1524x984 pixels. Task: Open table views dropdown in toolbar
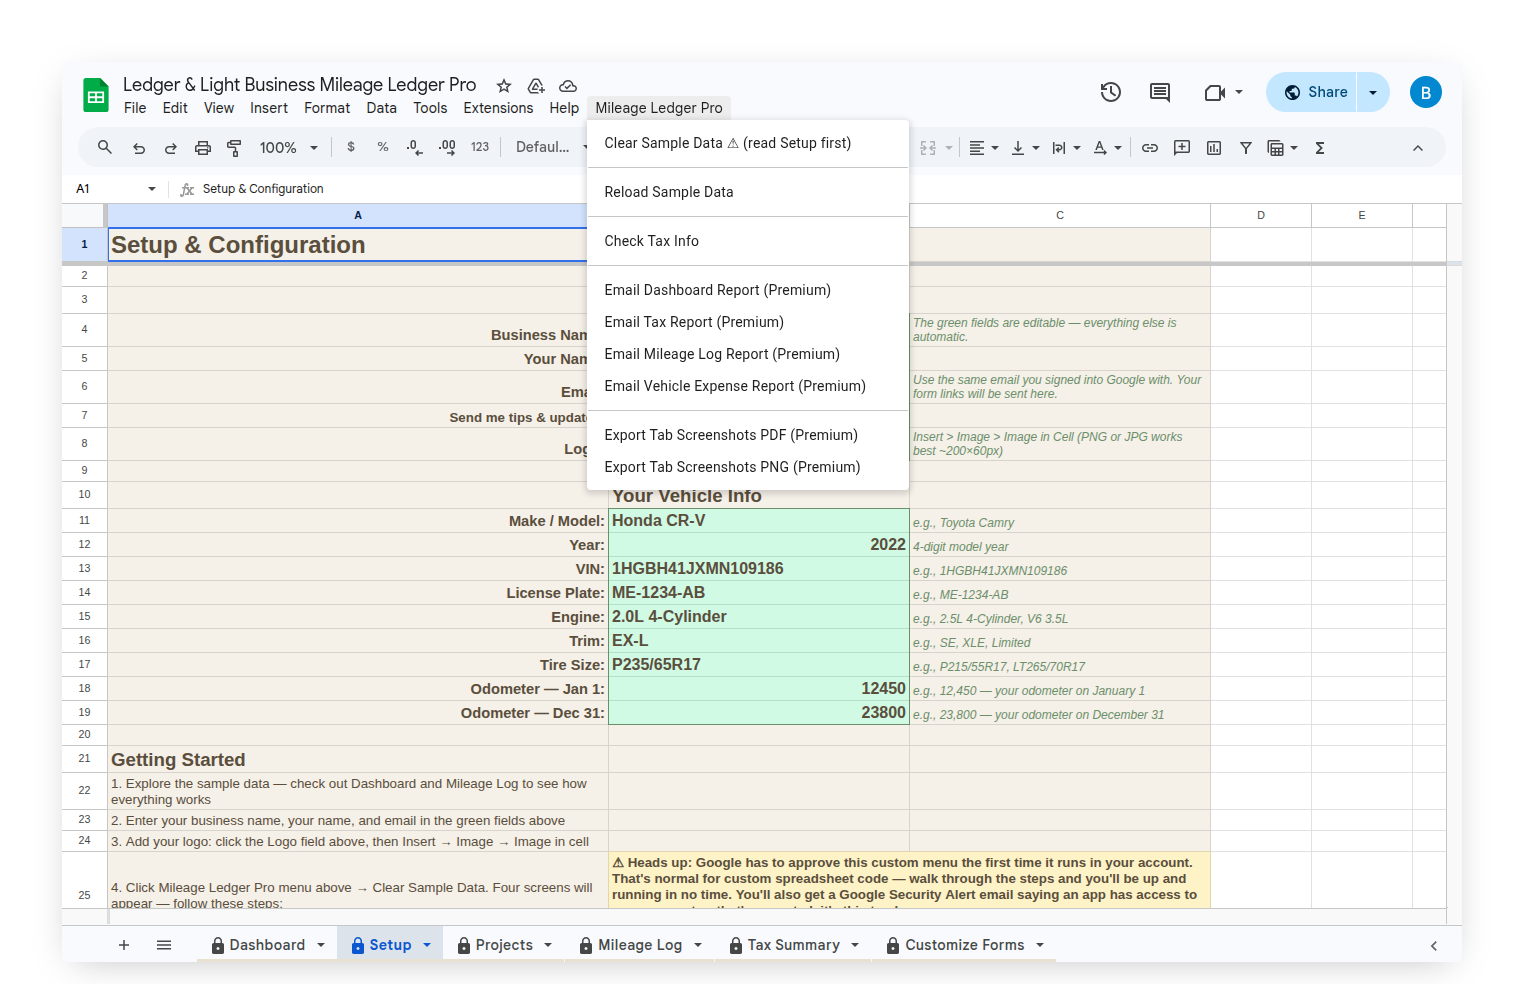[x=1282, y=148]
